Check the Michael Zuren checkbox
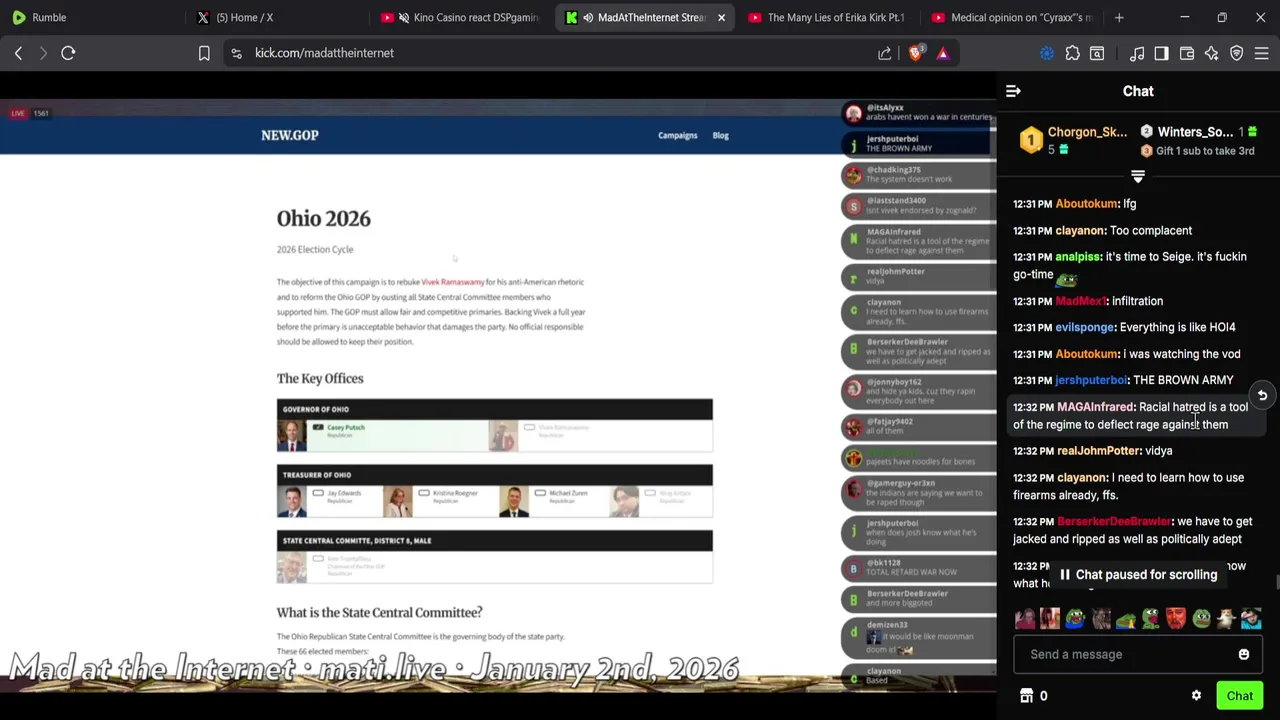The image size is (1280, 720). 540,493
